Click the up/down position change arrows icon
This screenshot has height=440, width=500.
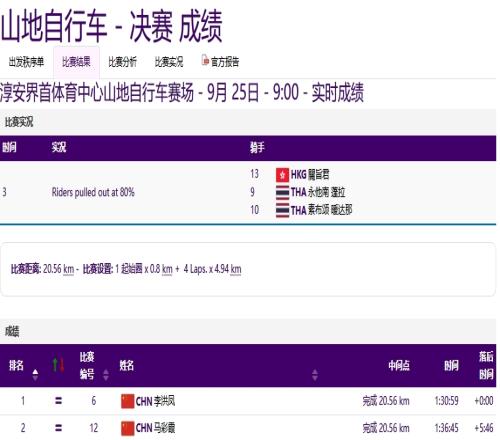(58, 365)
